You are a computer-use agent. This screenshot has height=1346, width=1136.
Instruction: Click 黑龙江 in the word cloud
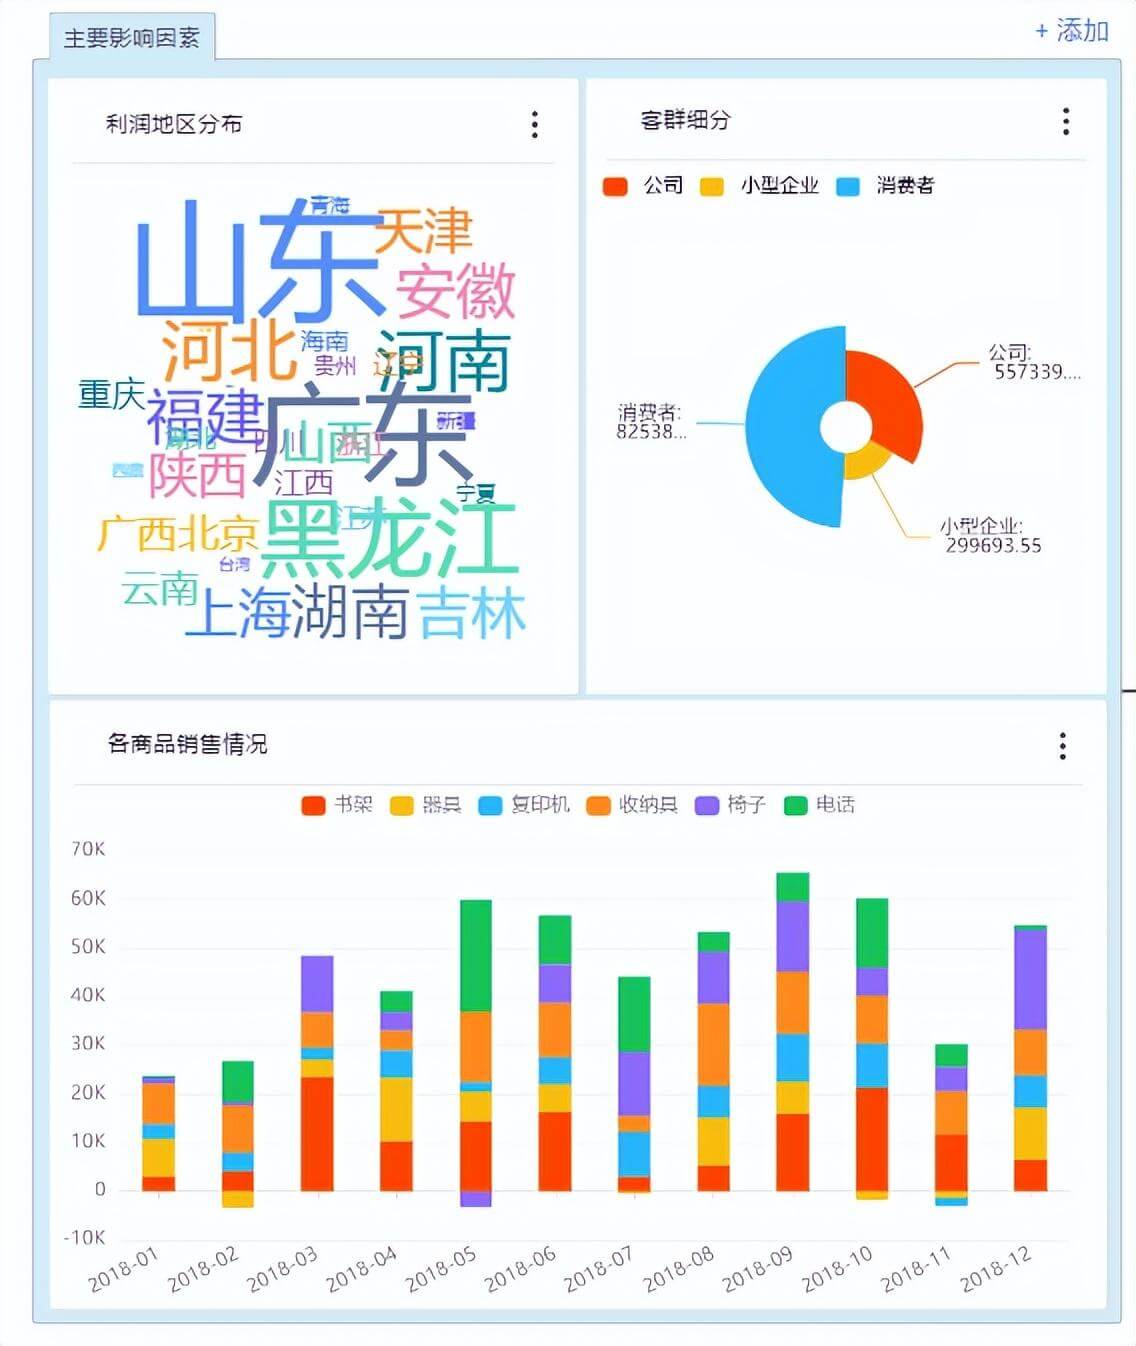pyautogui.click(x=389, y=539)
